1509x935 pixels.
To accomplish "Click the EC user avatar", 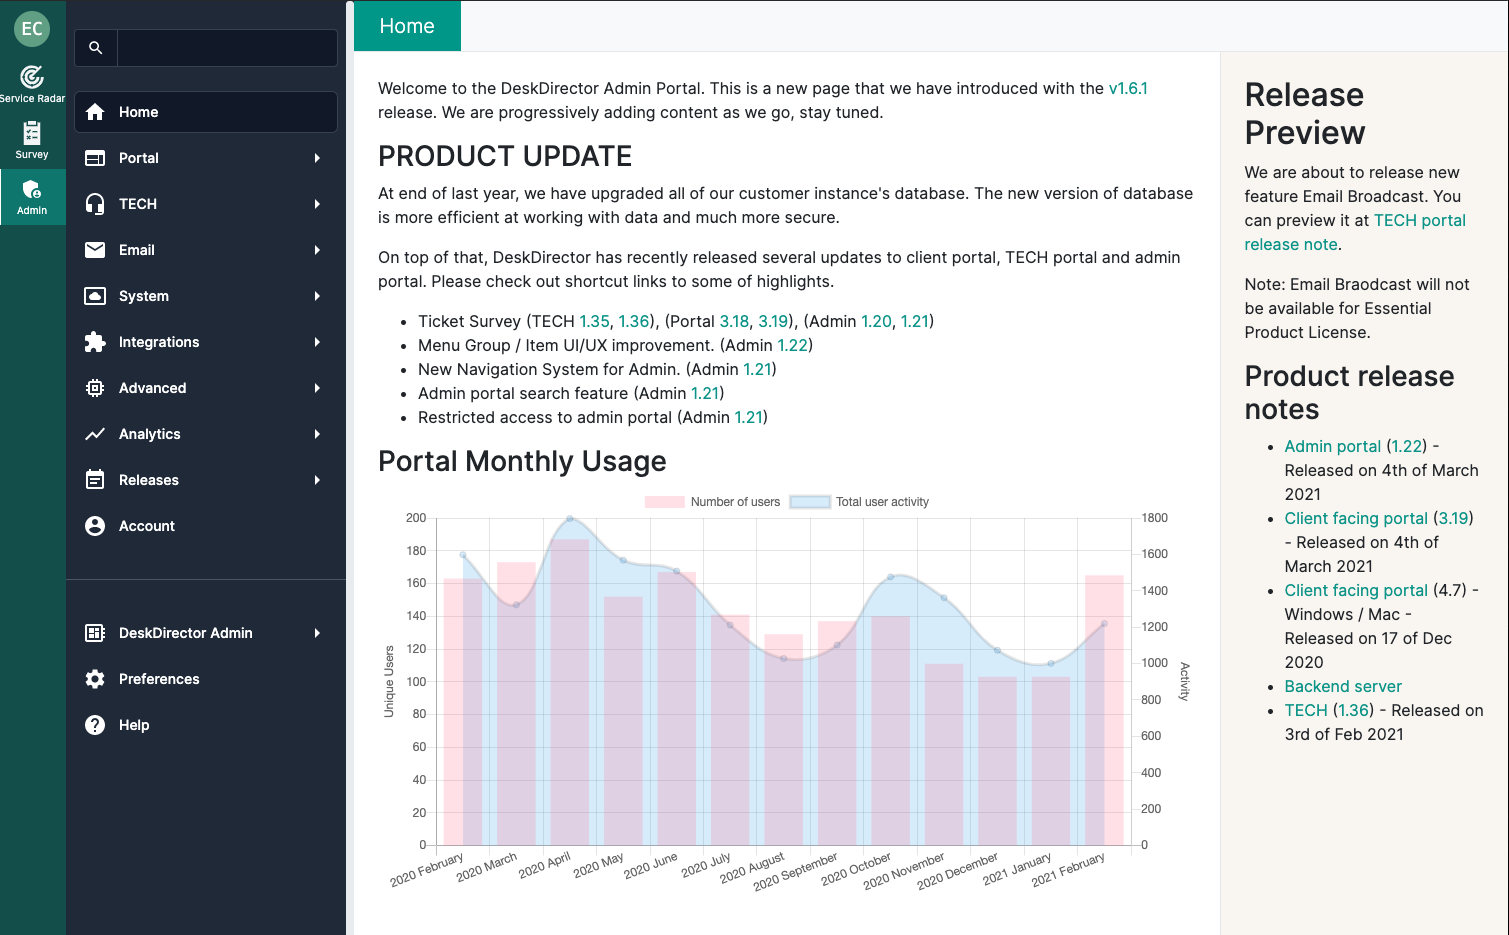I will pos(32,28).
